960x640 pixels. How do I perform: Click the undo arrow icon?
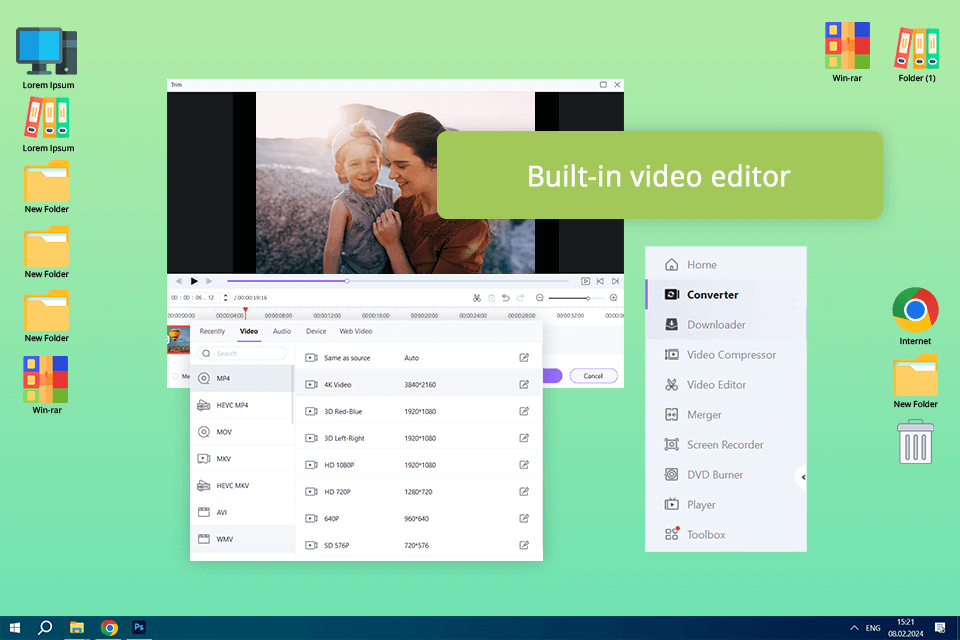coord(506,298)
